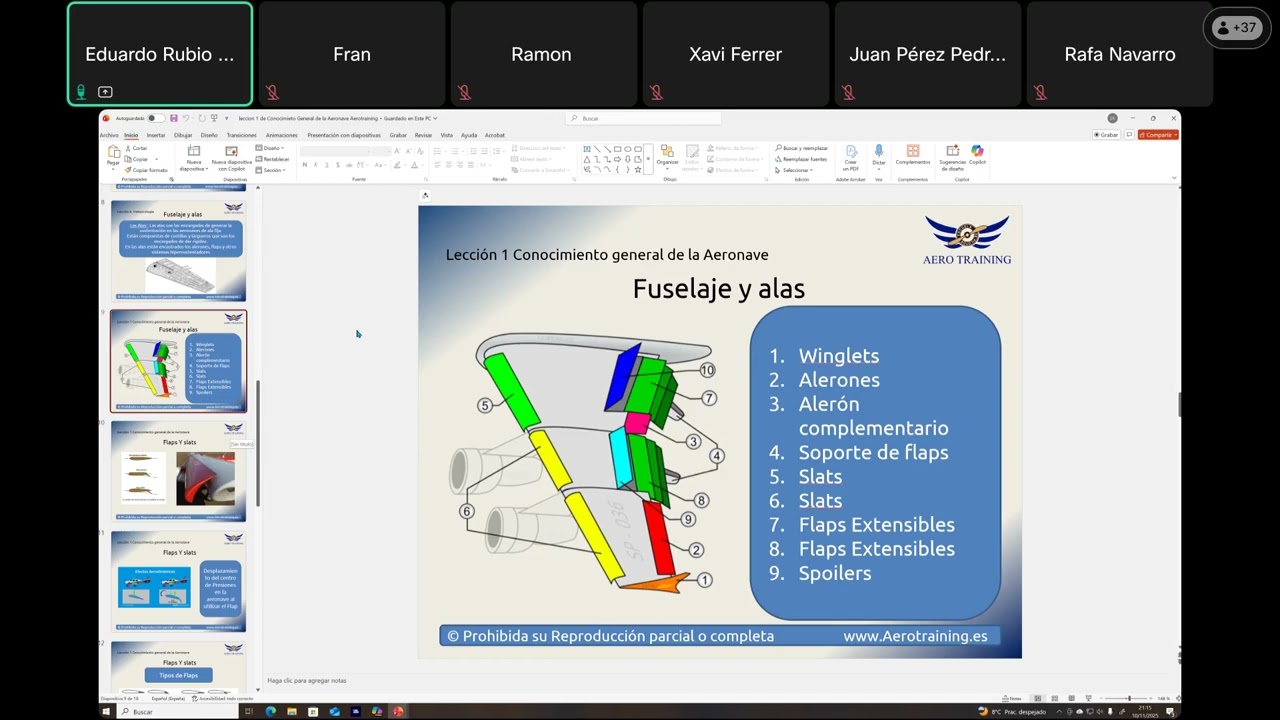
Task: Toggle italic K formatting button
Action: (x=316, y=165)
